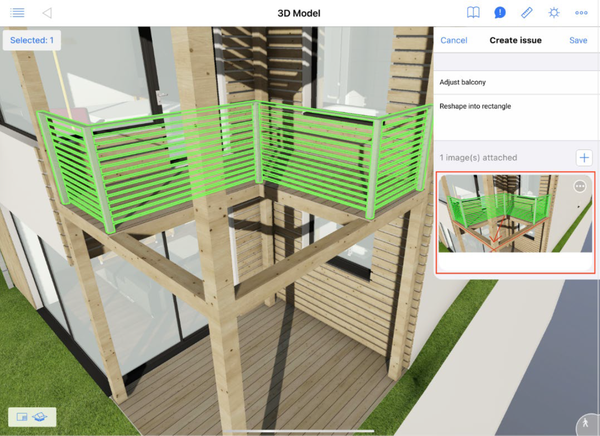Click the 3D Model title
Viewport: 600px width, 436px height.
pyautogui.click(x=299, y=13)
